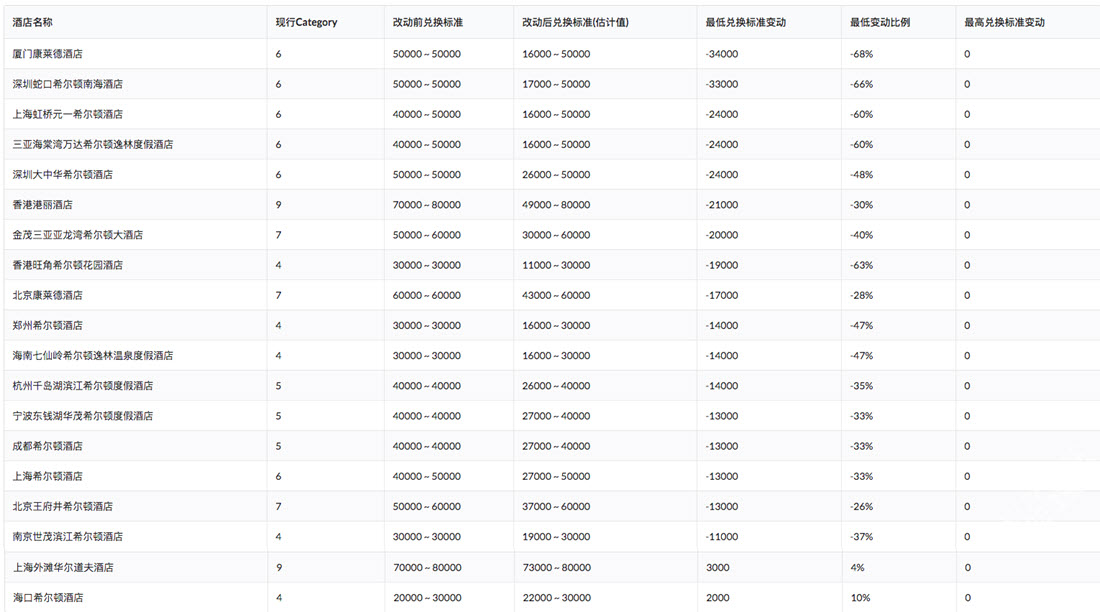This screenshot has width=1100, height=612.
Task: Click the 11000 ~ 30000 estimated standard
Action: coord(556,265)
